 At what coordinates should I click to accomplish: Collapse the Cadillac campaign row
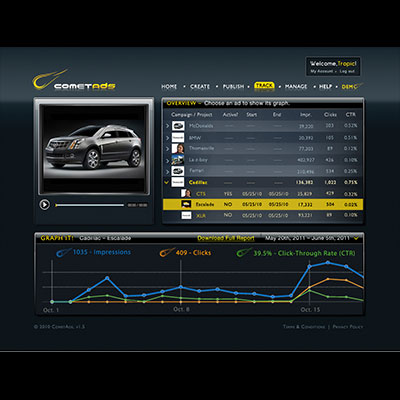point(167,182)
